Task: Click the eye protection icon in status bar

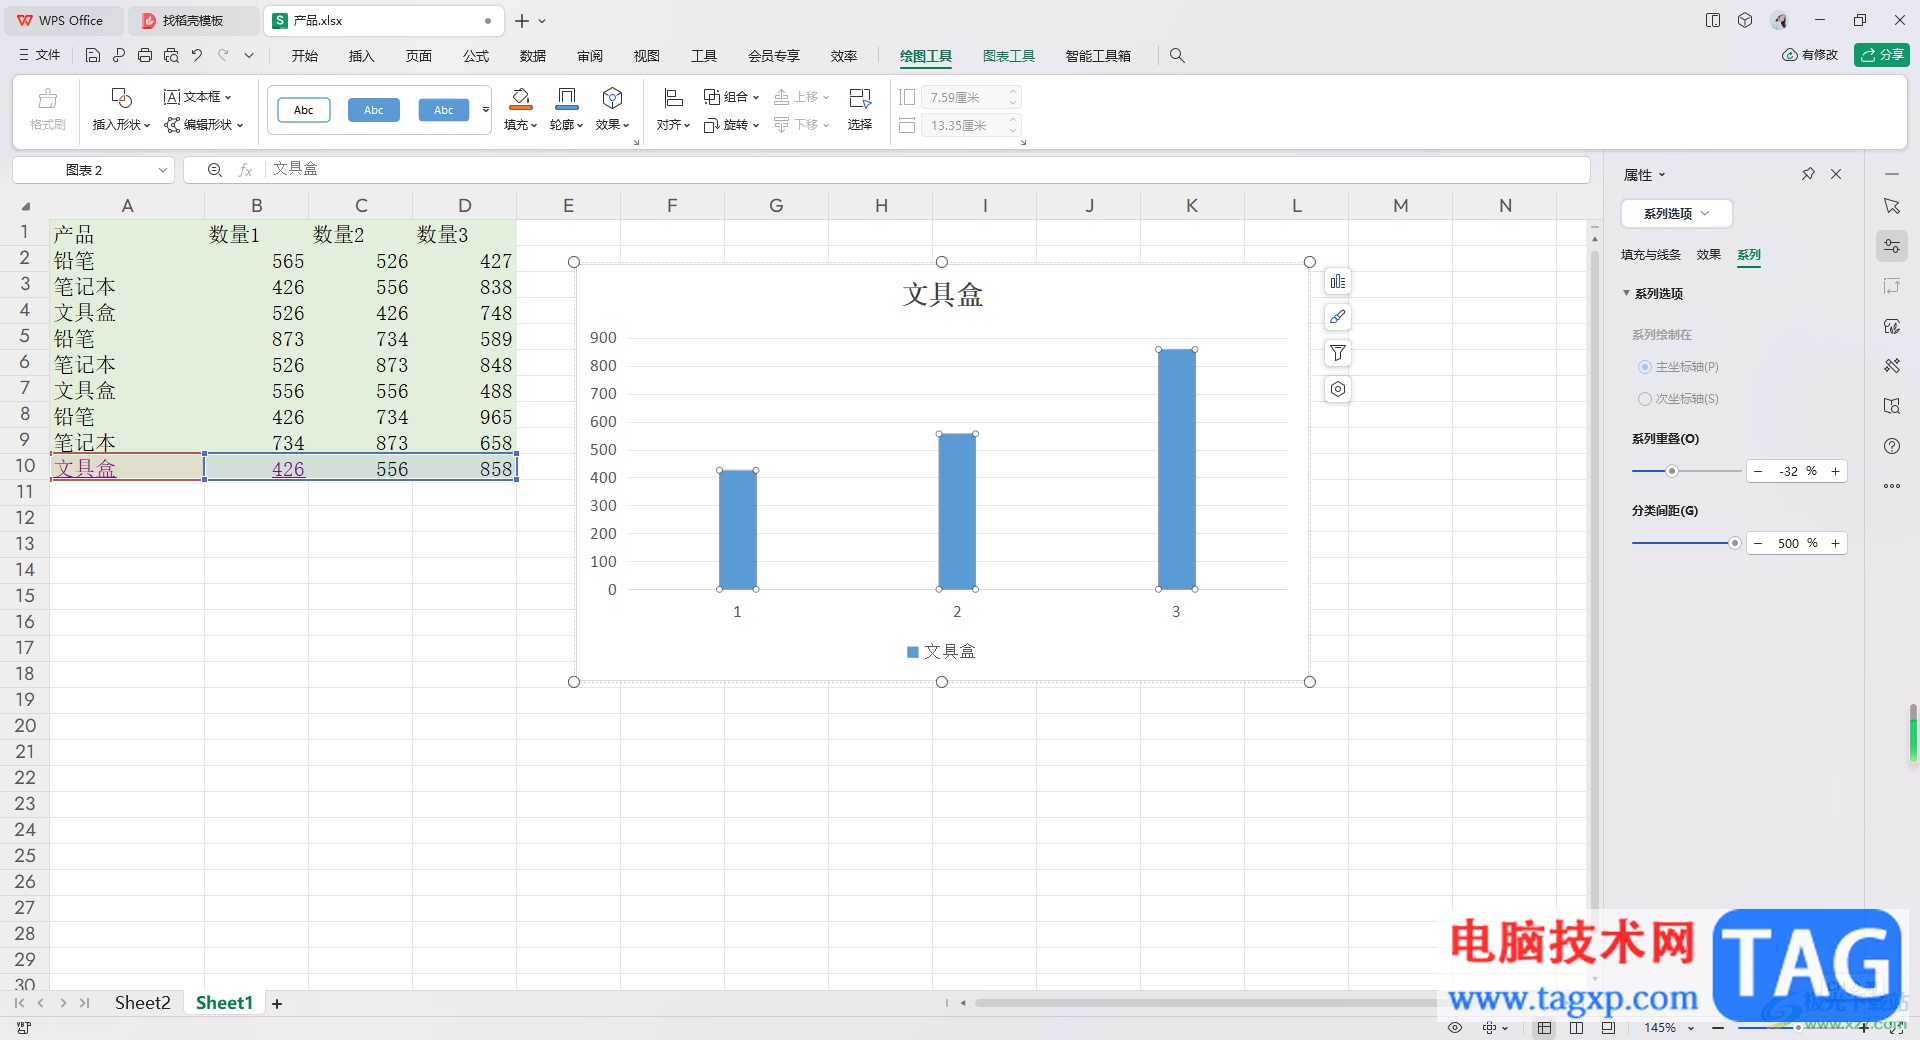Action: click(x=1455, y=1028)
